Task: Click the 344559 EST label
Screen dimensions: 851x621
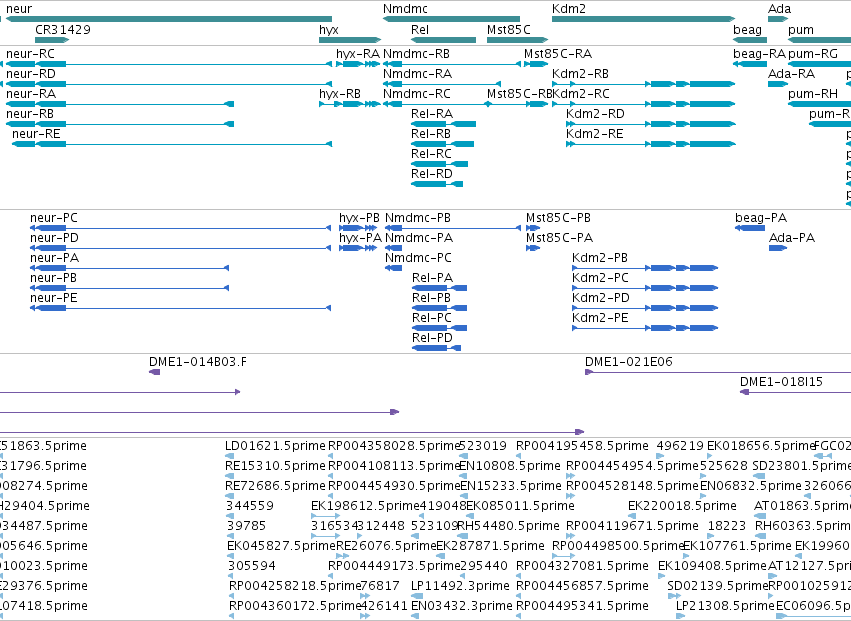Action: click(x=250, y=506)
